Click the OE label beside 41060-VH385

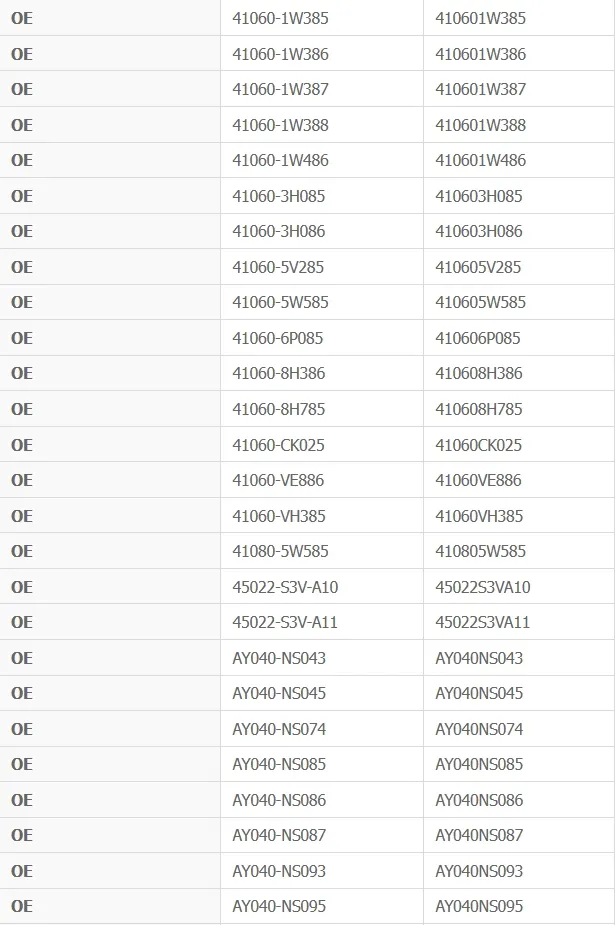[22, 516]
